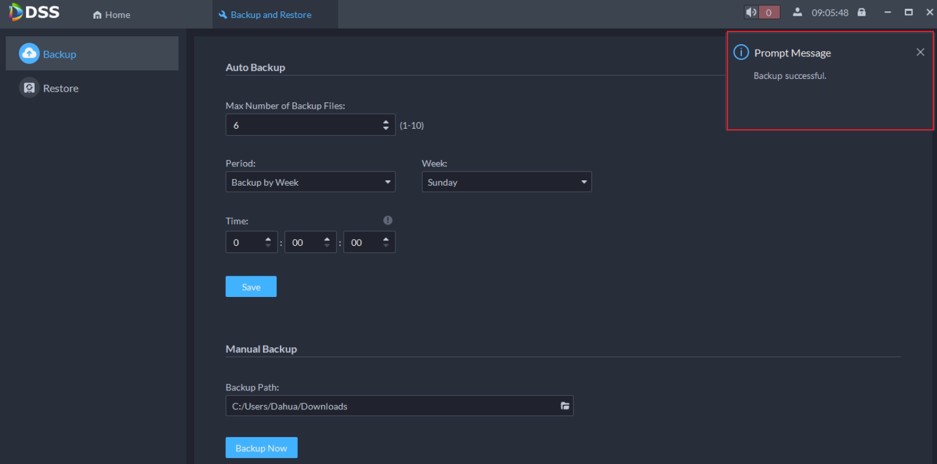Click the Backup Now button
The width and height of the screenshot is (937, 464).
(261, 448)
